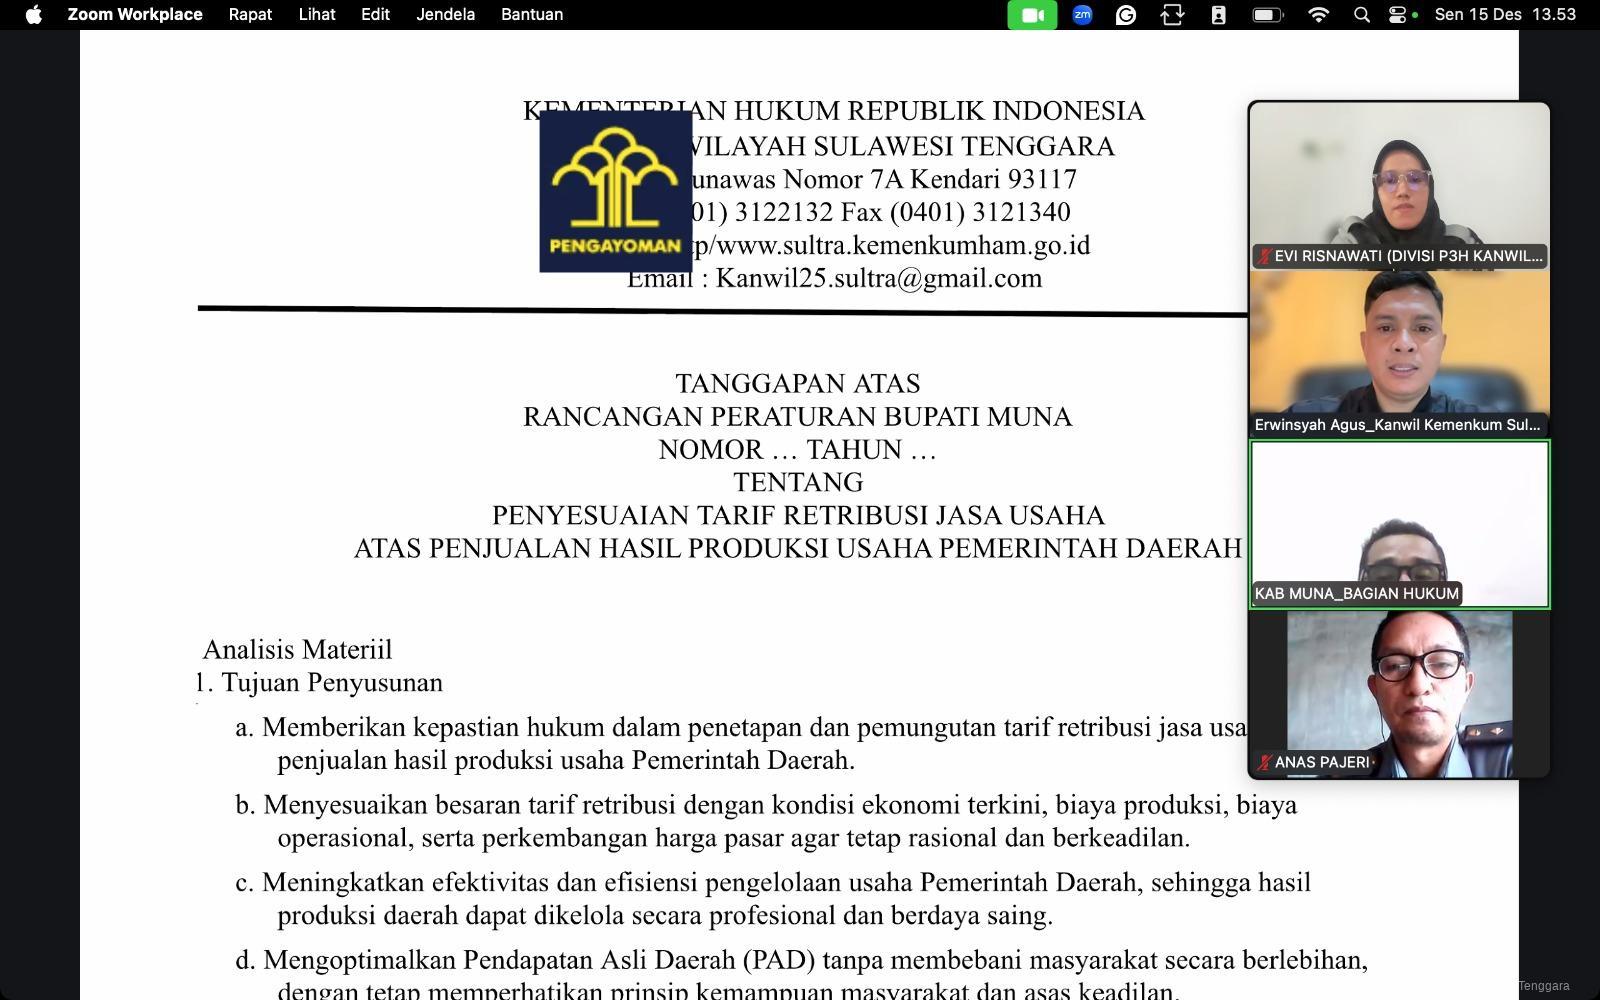The image size is (1600, 1000).
Task: Click the Zoom Workplace menu title
Action: 134,15
